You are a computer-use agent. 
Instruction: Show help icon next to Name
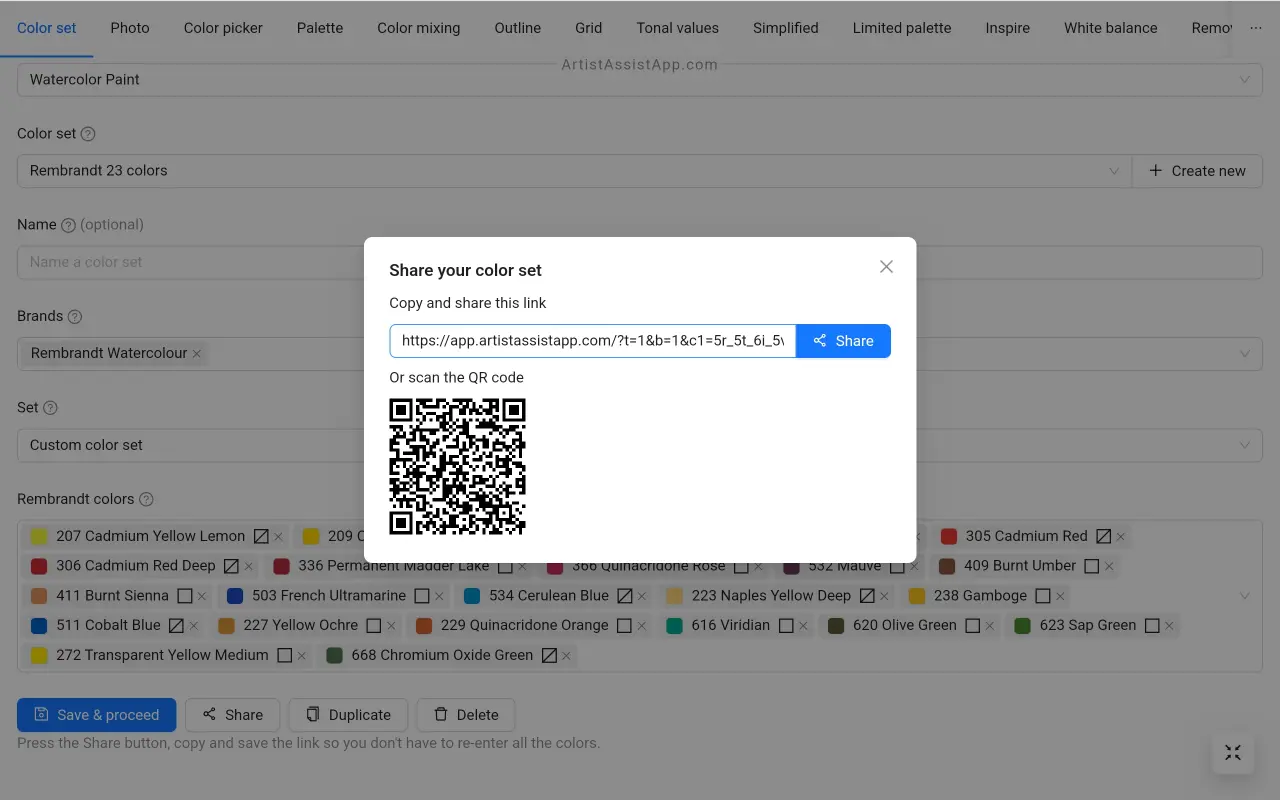(68, 225)
